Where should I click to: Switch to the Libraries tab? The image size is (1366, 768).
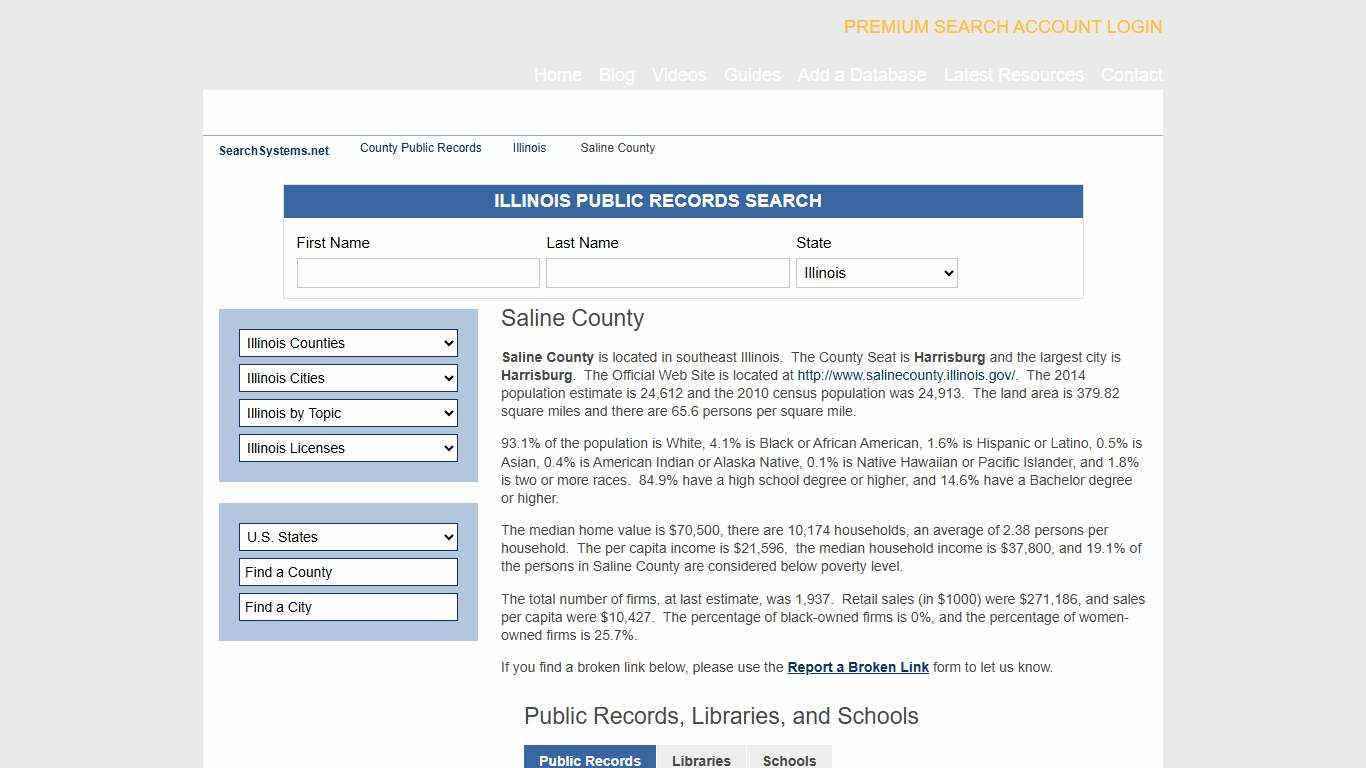700,760
